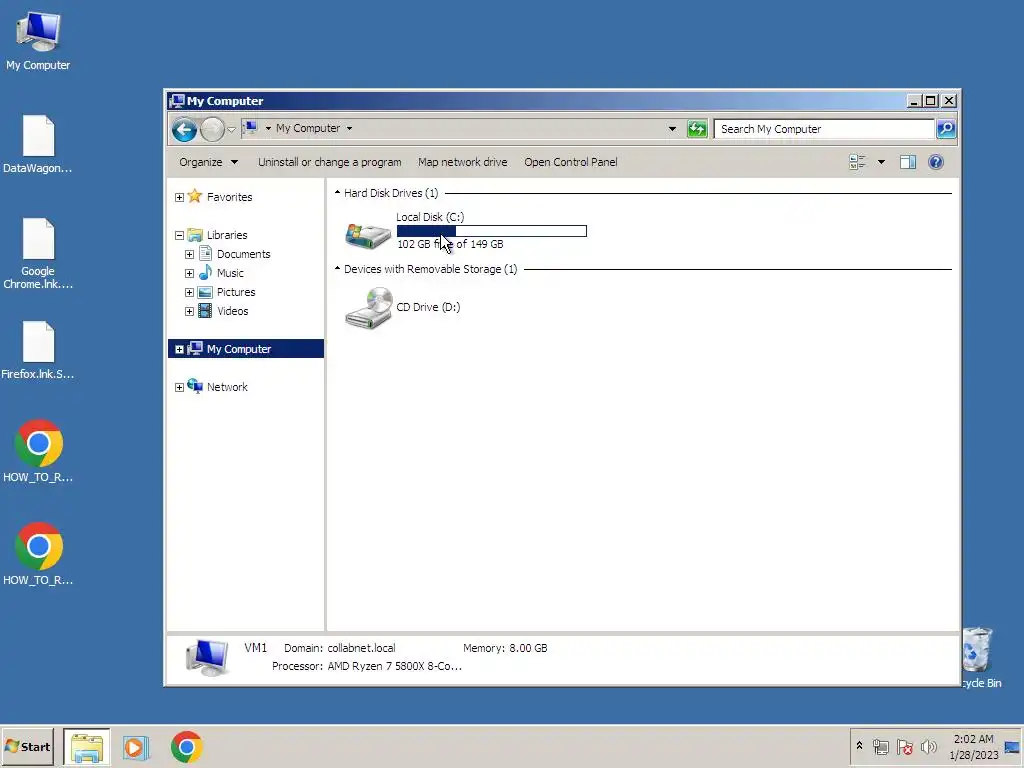Click the greyed Forward navigation arrow
Viewport: 1024px width, 768px height.
point(212,129)
